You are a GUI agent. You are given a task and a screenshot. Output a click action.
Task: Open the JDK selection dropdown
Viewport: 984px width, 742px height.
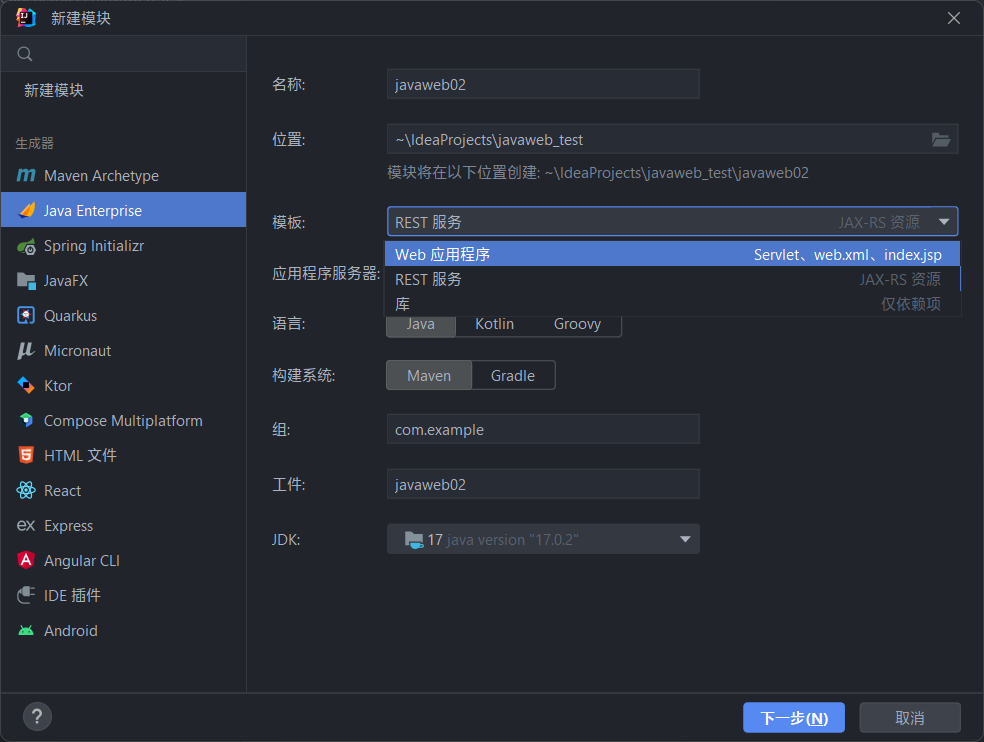tap(685, 539)
